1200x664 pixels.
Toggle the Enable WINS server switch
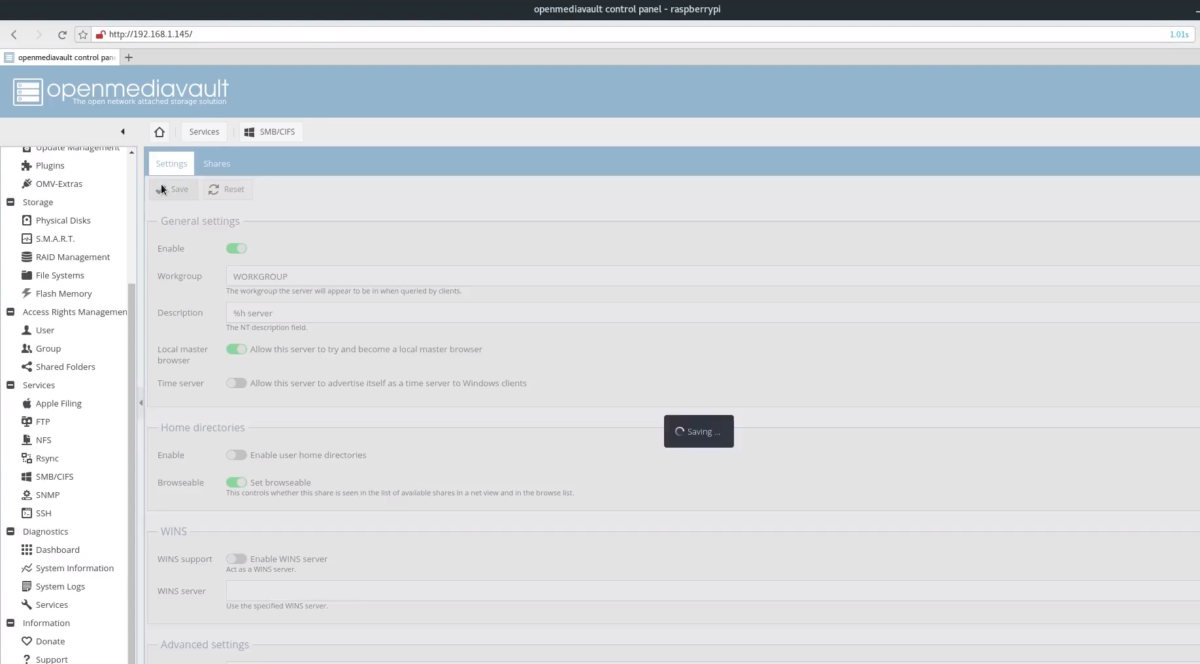point(236,559)
